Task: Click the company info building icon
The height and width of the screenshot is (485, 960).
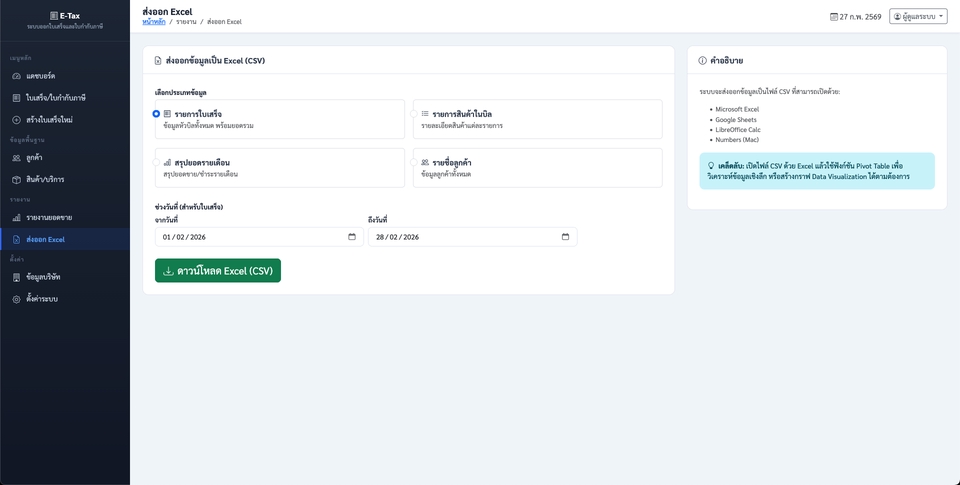Action: 16,277
